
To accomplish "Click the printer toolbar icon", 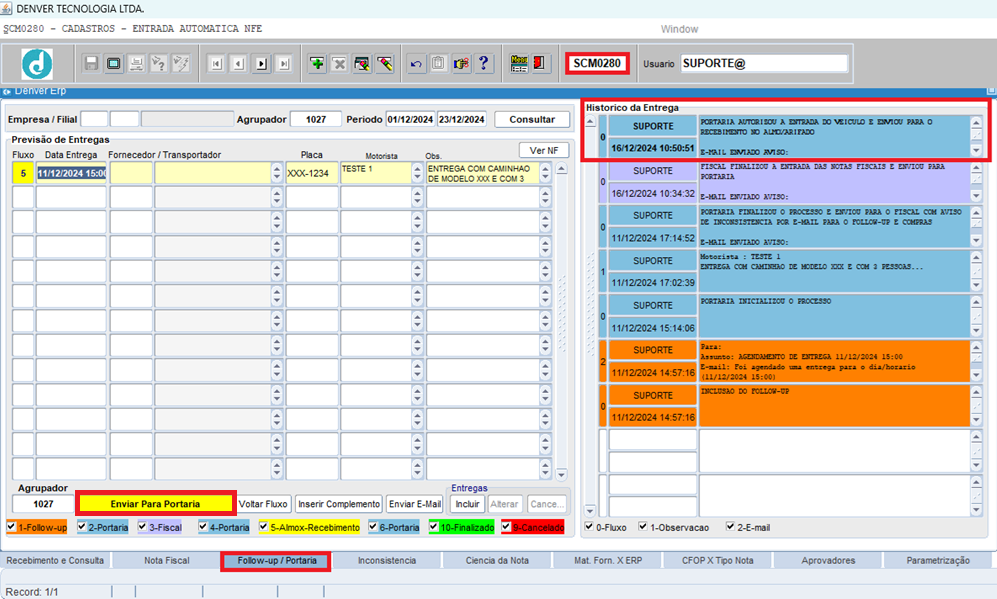I will tap(136, 64).
